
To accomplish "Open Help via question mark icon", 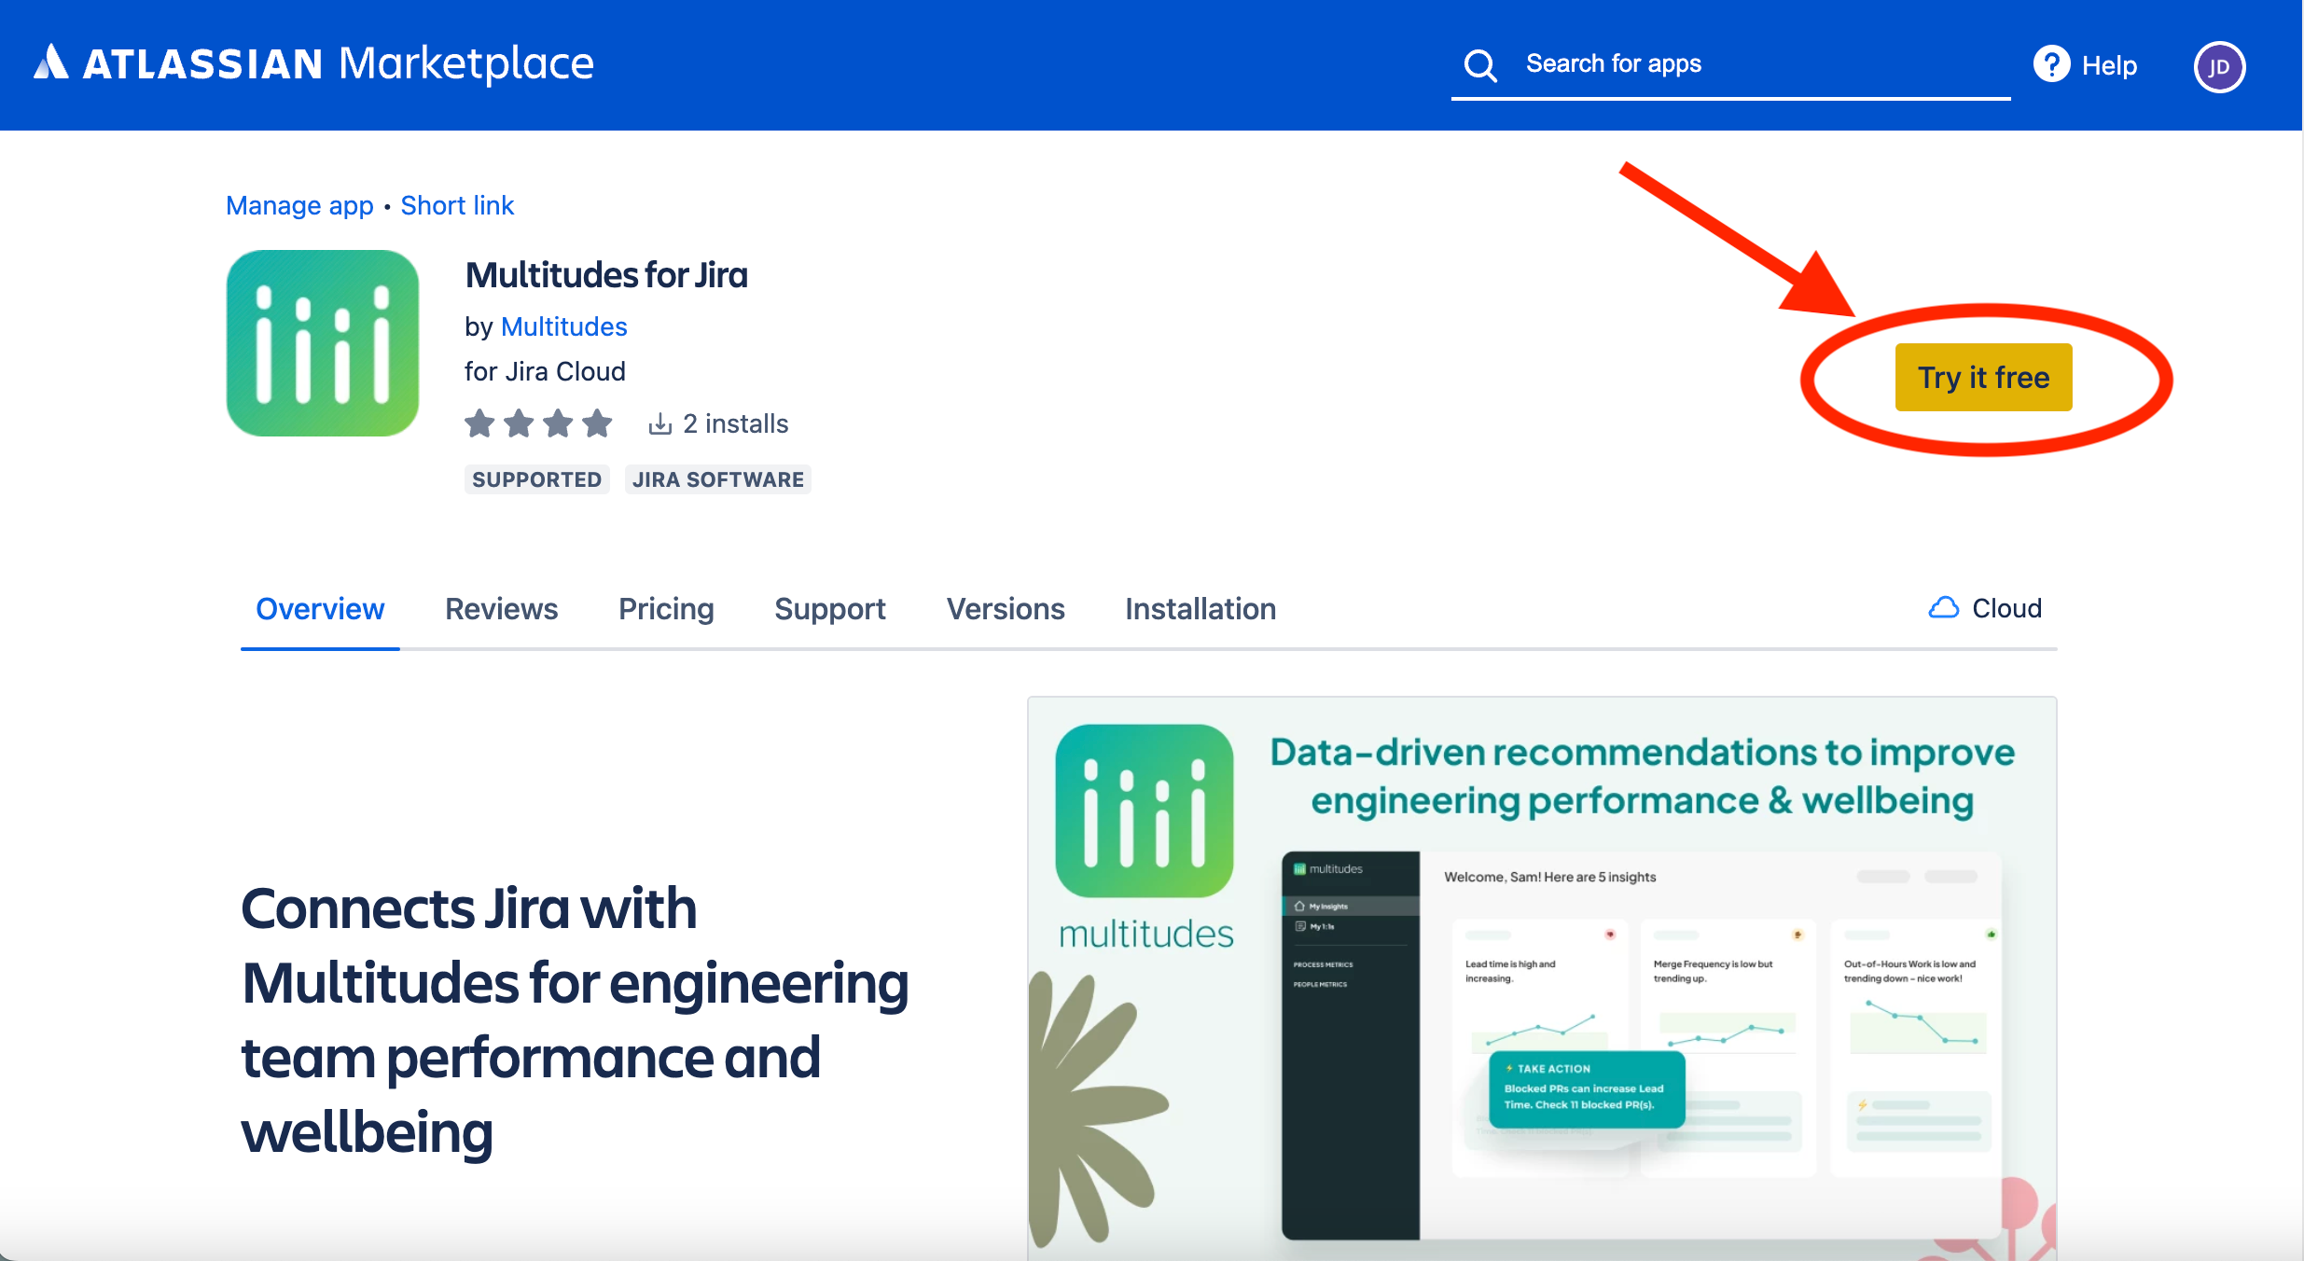I will coord(2051,65).
